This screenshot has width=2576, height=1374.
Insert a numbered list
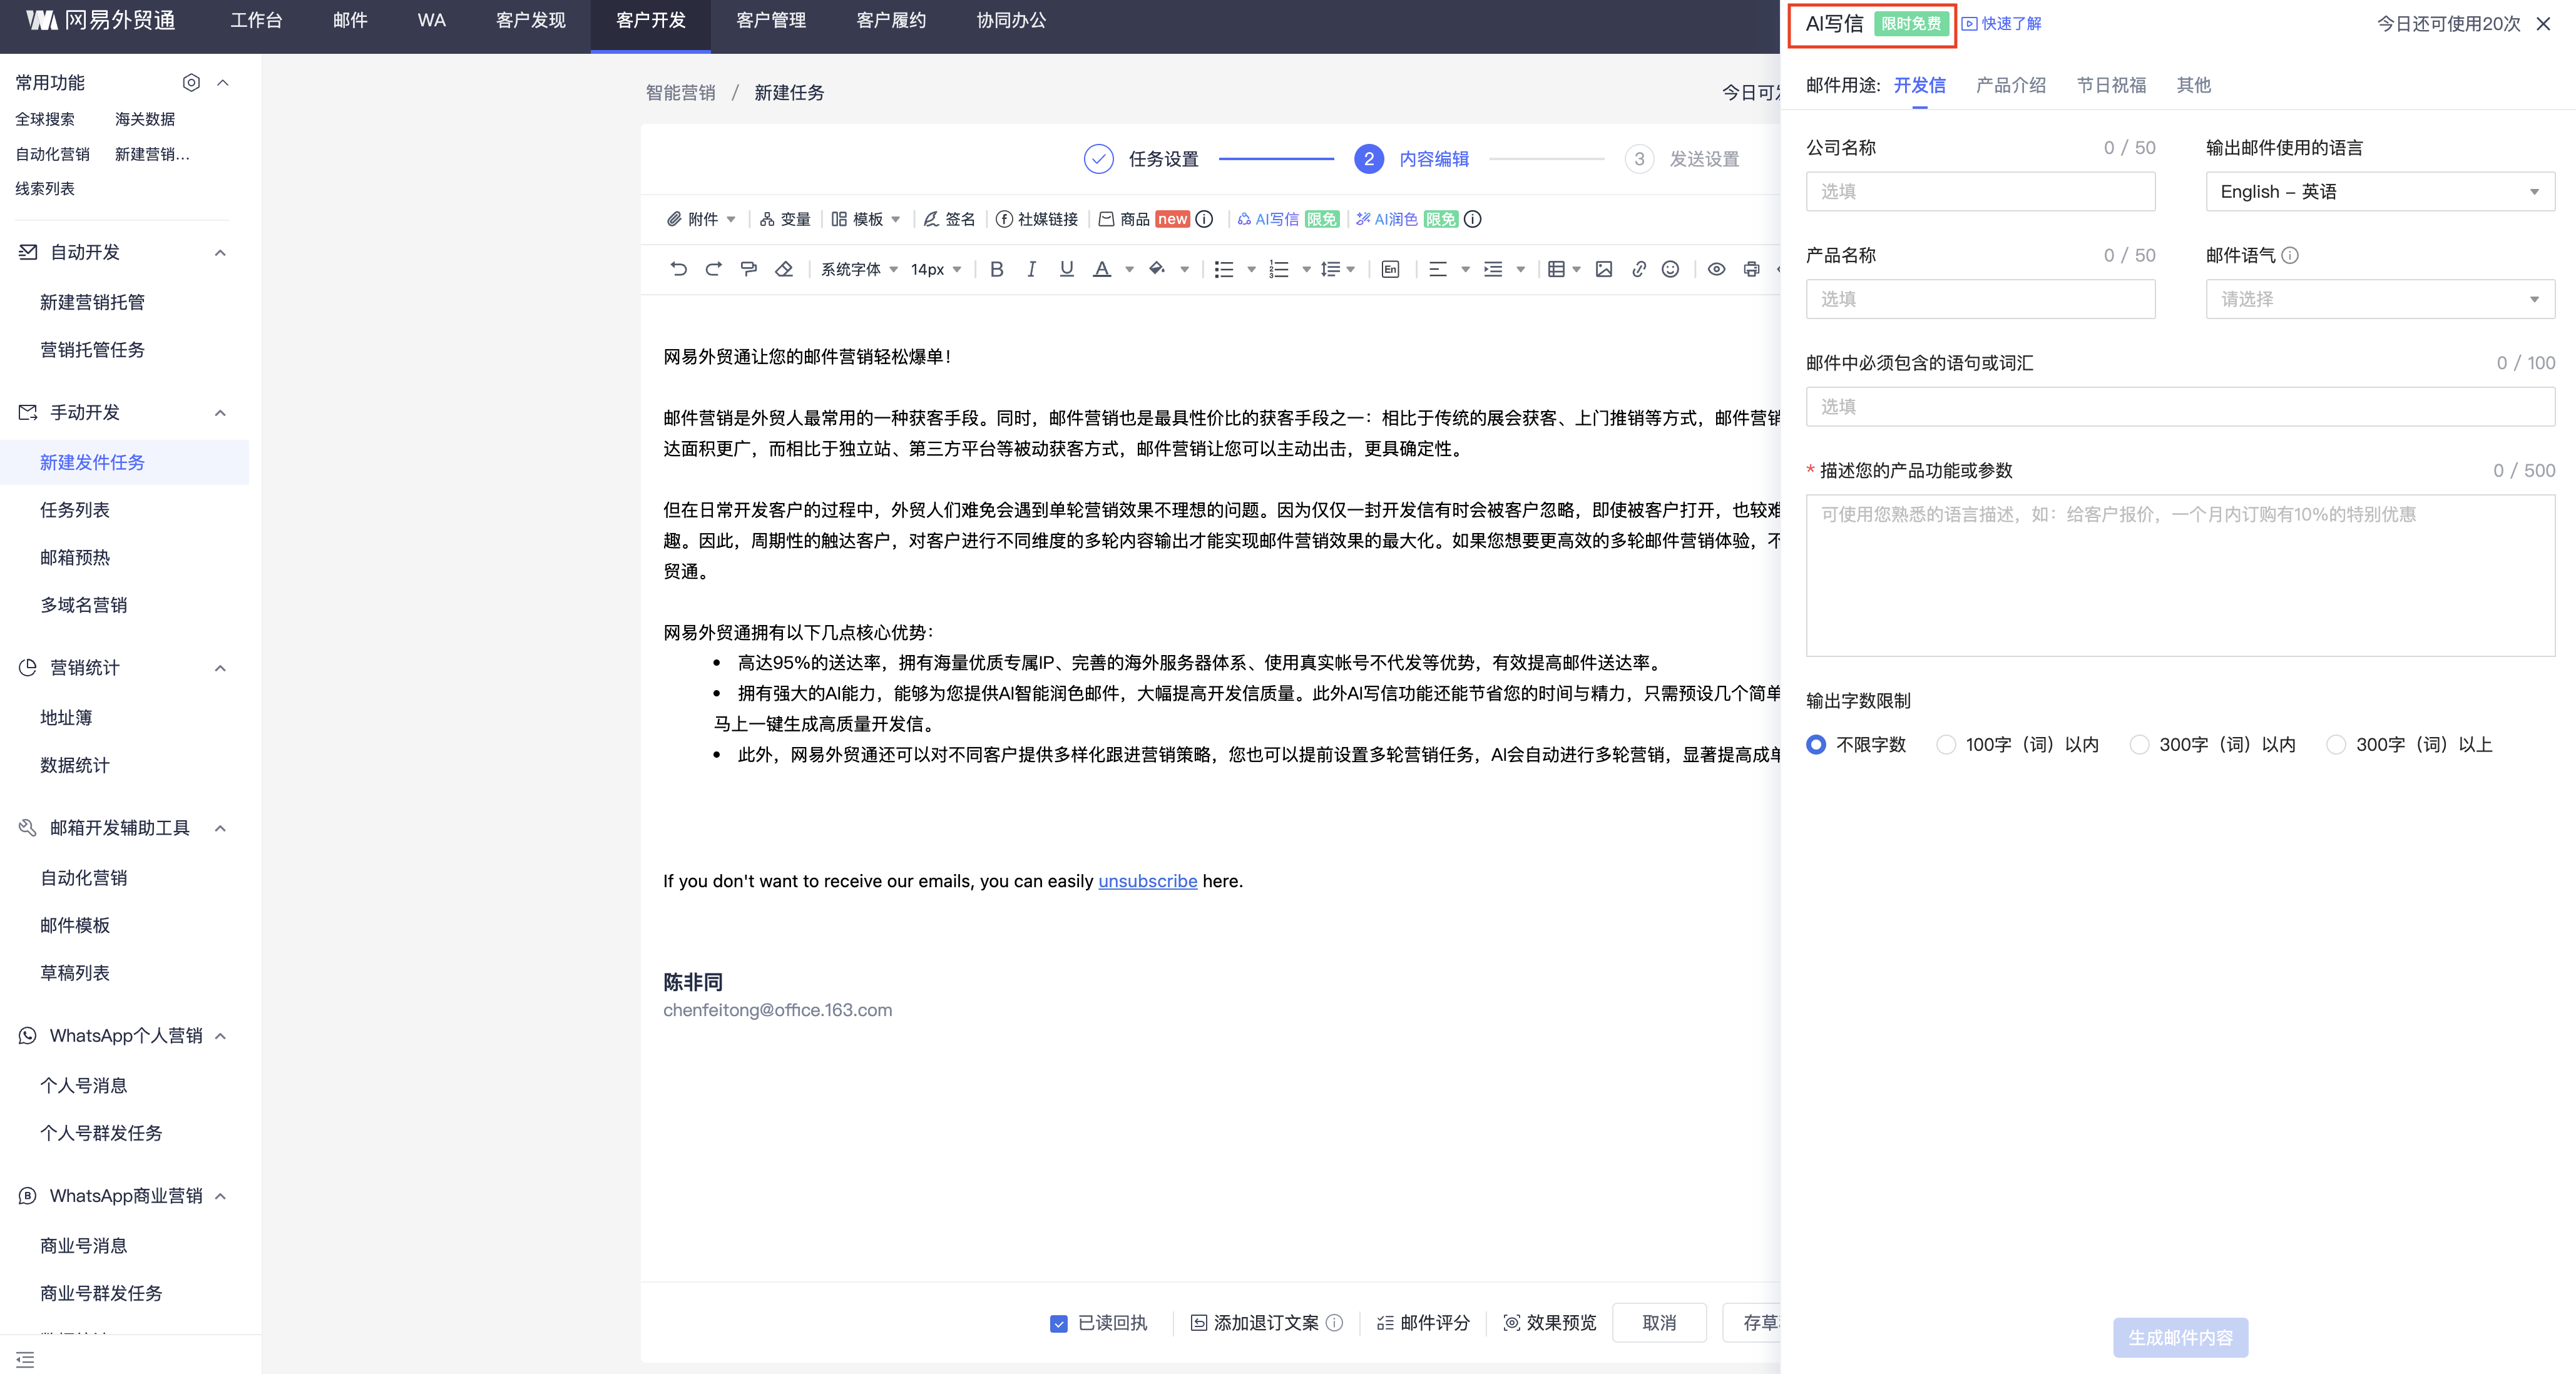pyautogui.click(x=1279, y=269)
